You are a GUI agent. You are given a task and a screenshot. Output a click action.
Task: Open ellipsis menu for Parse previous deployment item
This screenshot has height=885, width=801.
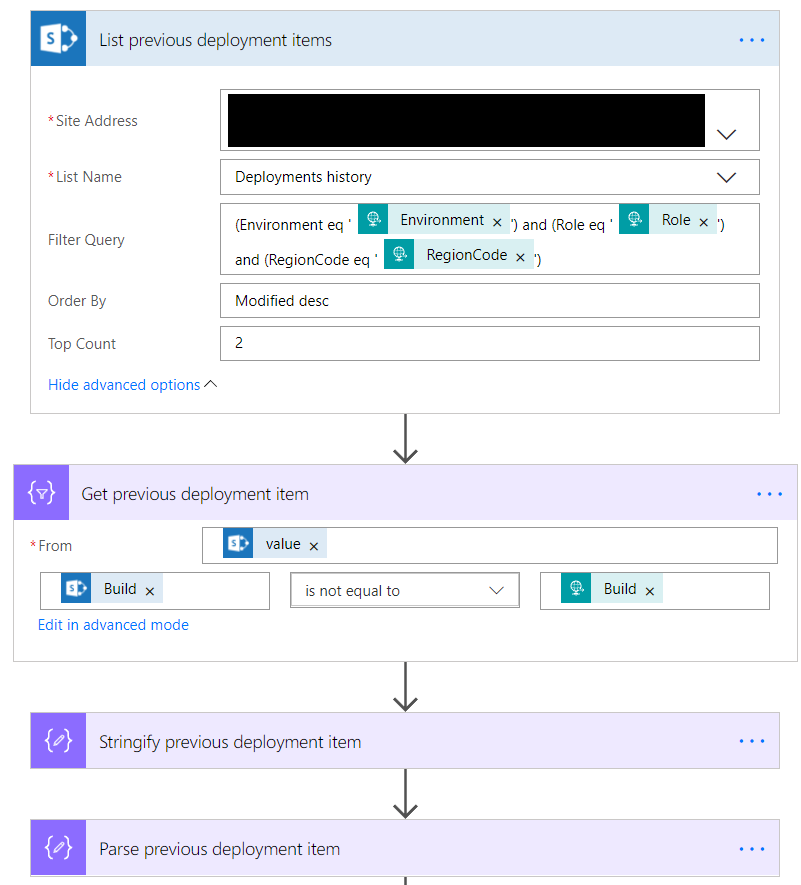click(x=751, y=849)
